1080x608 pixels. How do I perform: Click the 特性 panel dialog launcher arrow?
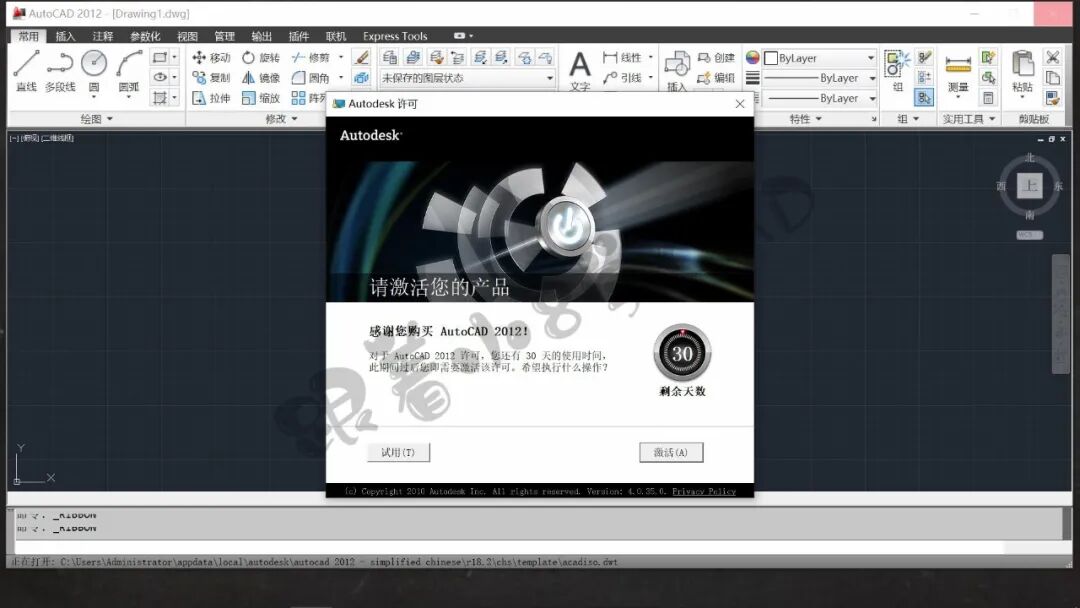(874, 119)
